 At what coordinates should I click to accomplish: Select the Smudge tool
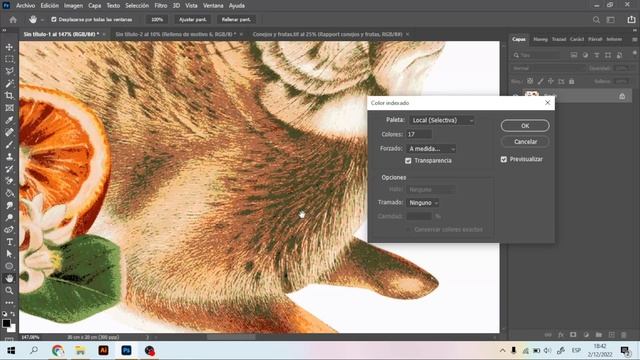pos(9,205)
